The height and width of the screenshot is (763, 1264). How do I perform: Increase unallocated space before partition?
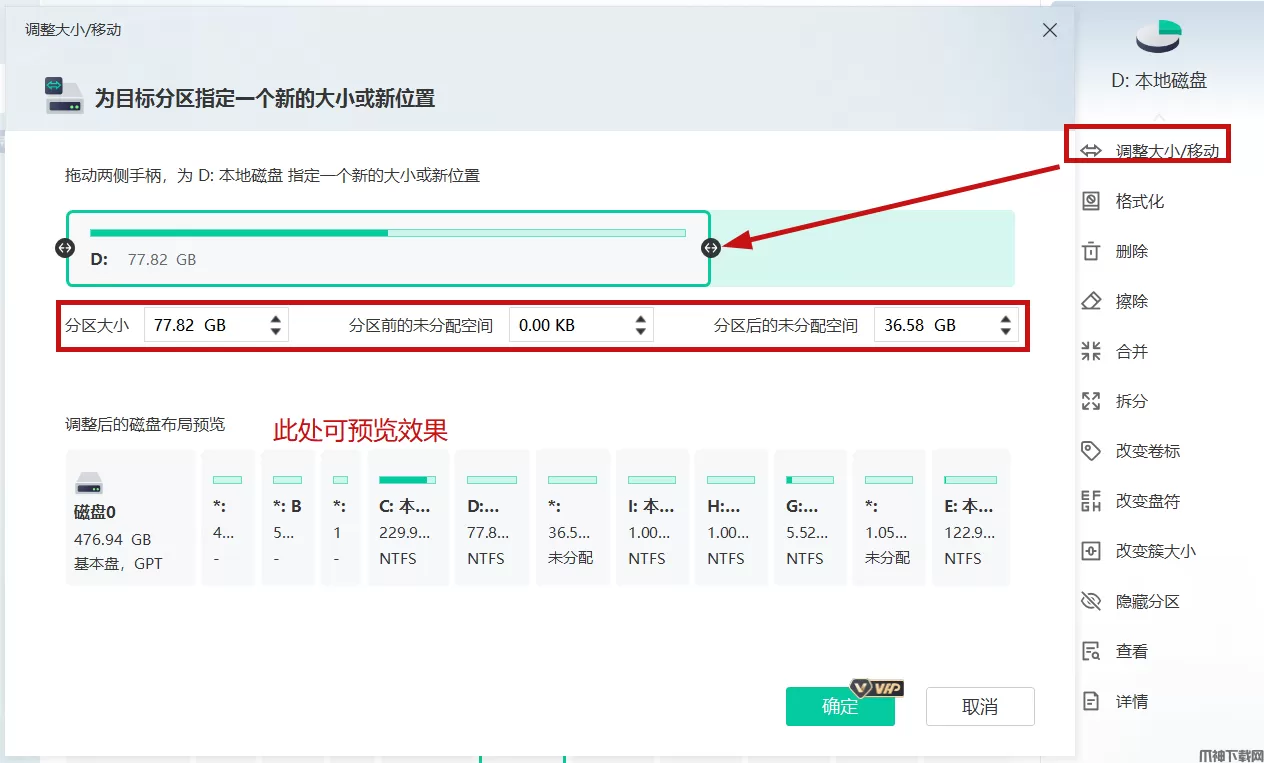(x=641, y=319)
